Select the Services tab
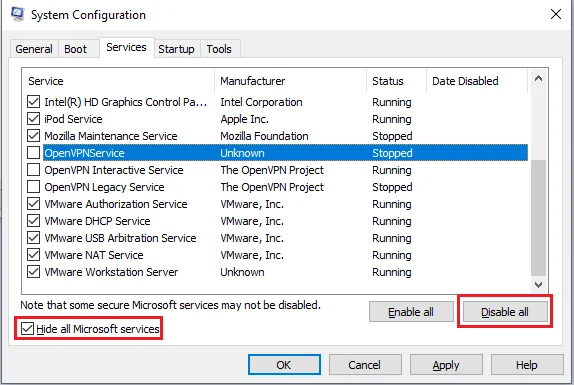574x385 pixels. (x=126, y=48)
